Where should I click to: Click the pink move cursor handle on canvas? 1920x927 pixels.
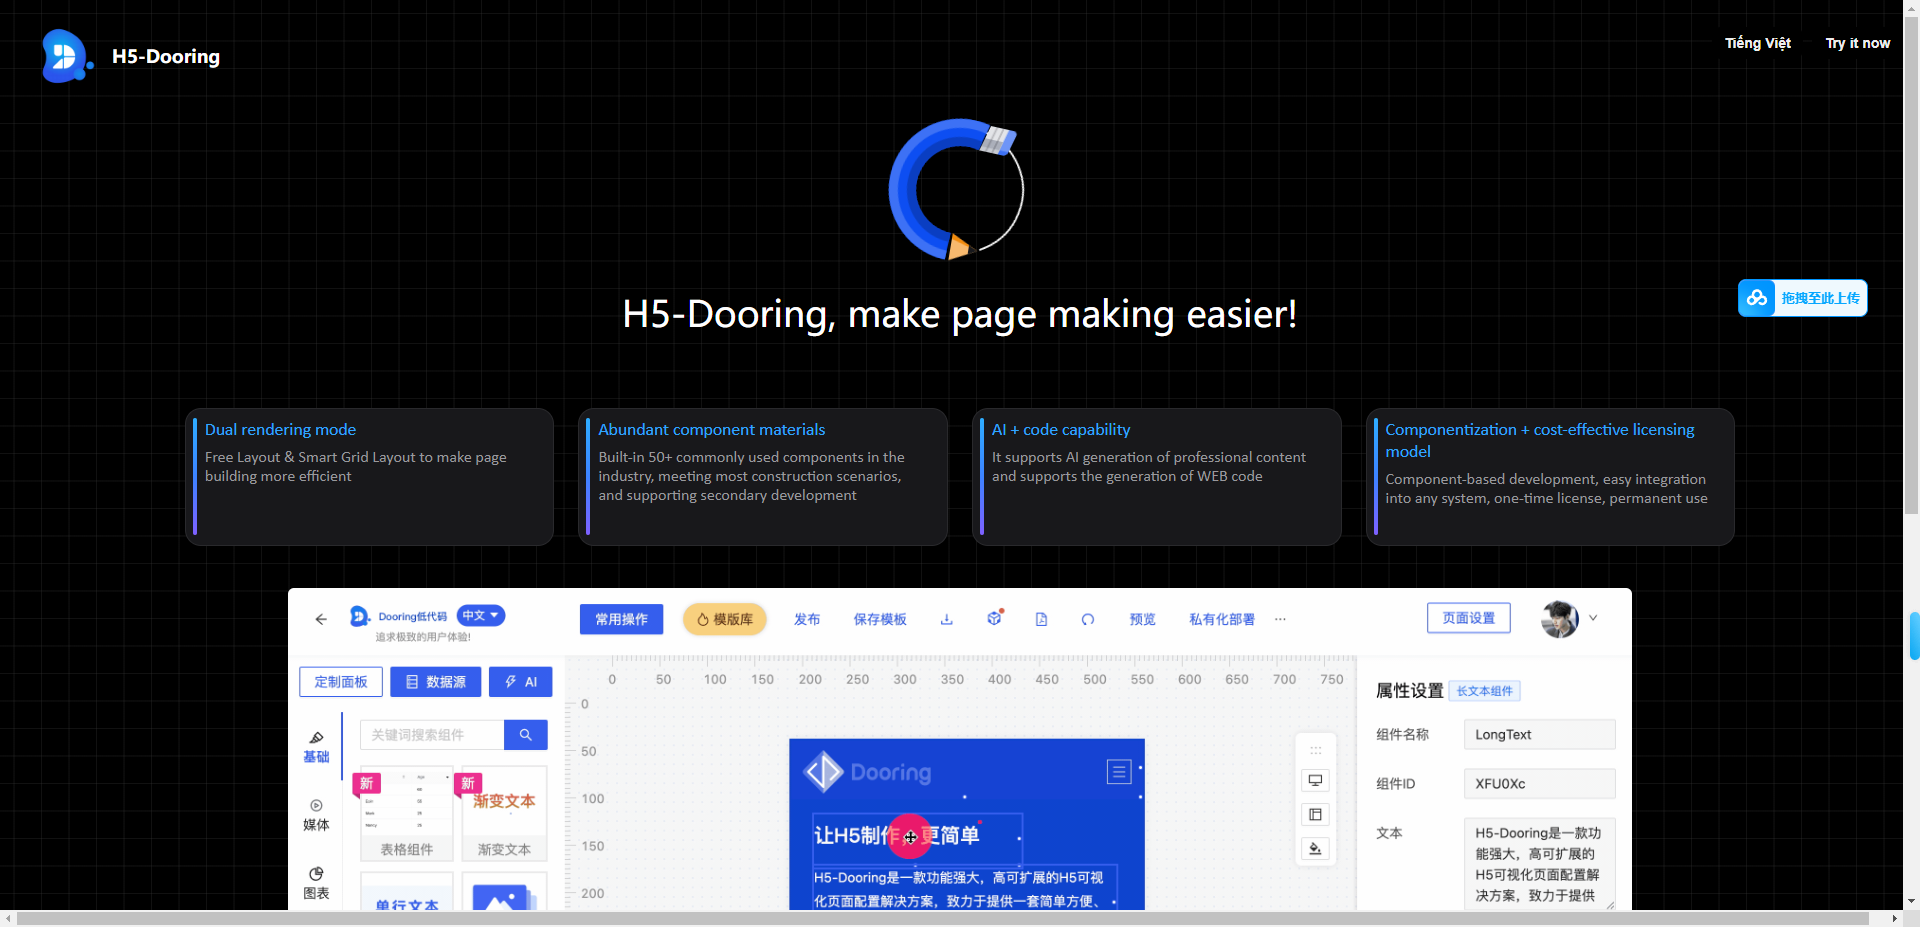tap(910, 837)
